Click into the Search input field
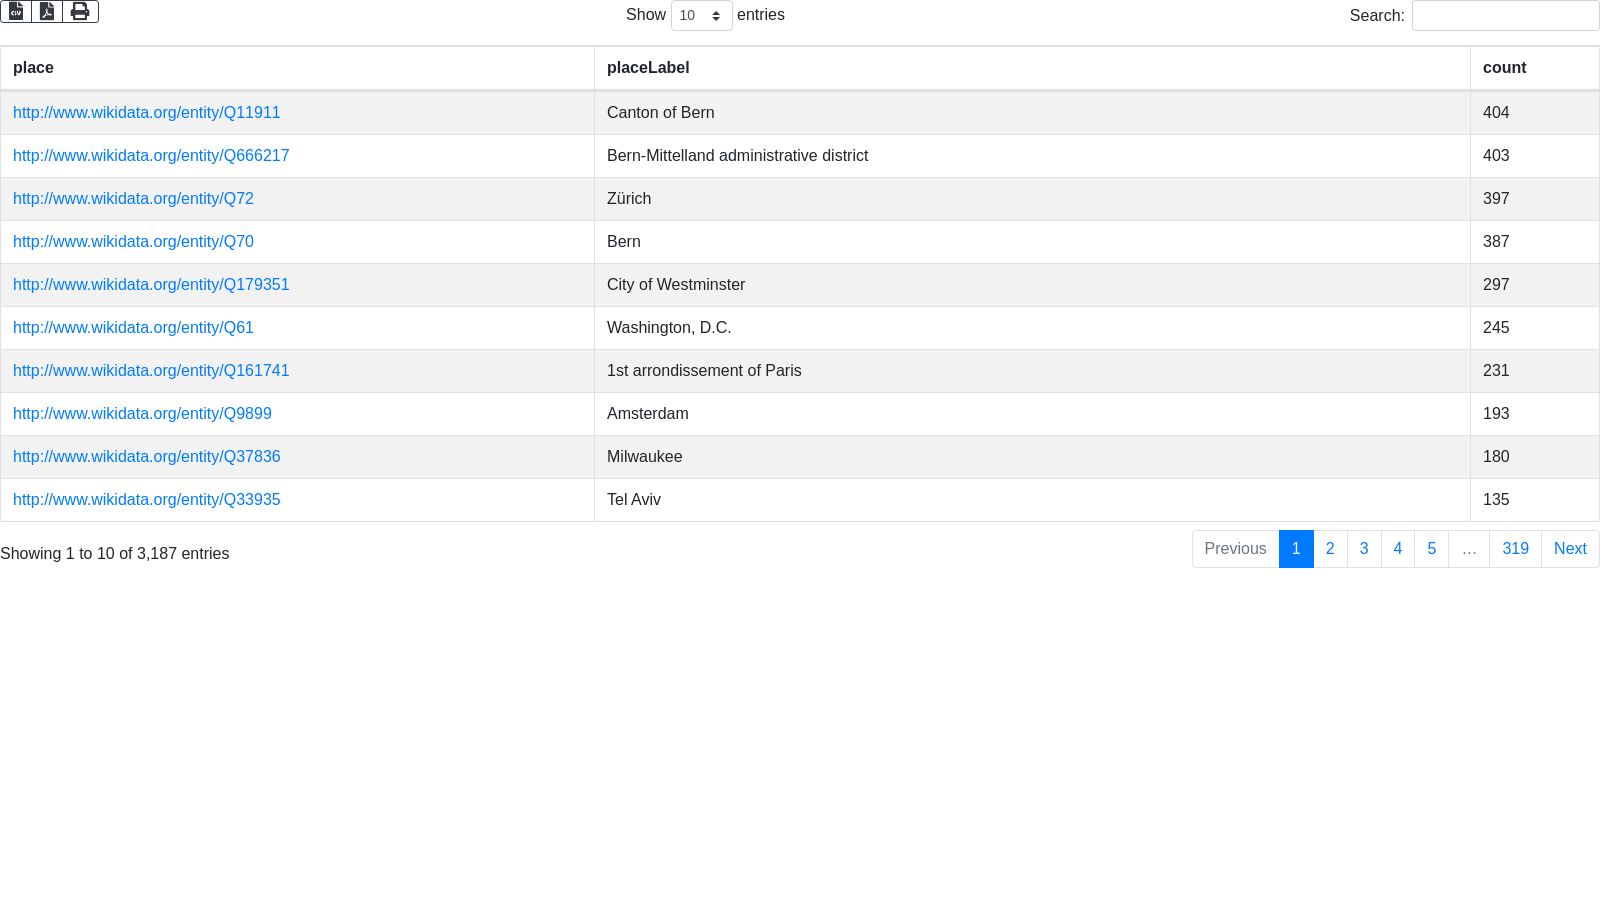 coord(1504,16)
